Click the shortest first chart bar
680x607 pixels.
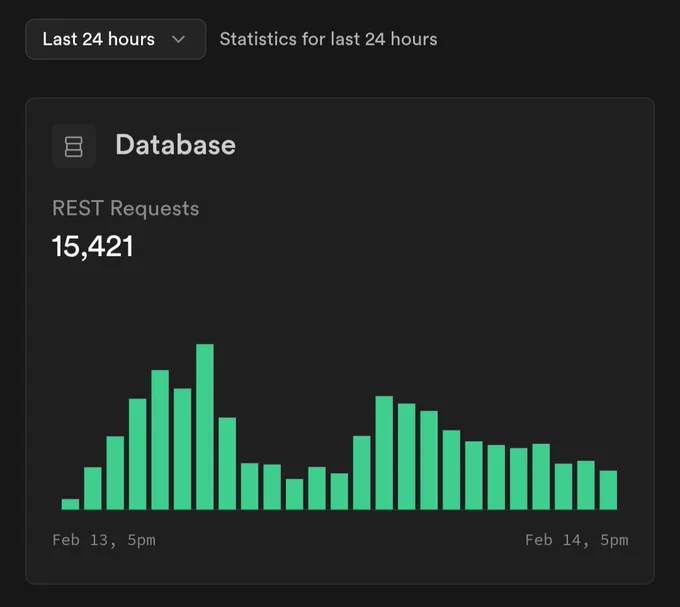[x=70, y=504]
